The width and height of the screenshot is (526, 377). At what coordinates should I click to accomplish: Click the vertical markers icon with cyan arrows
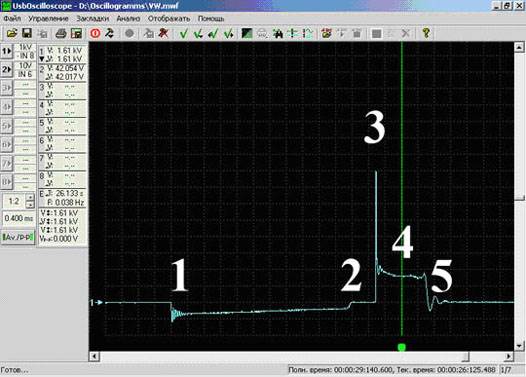293,33
